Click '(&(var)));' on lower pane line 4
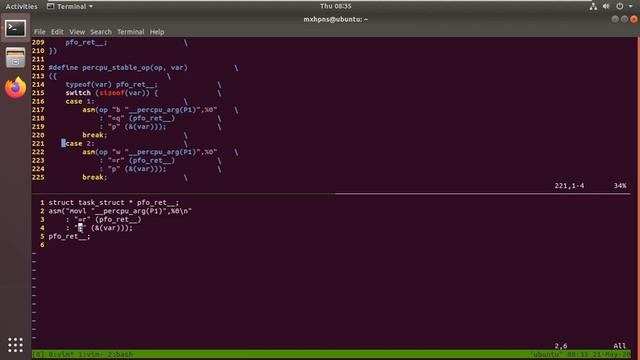This screenshot has width=640, height=360. (111, 228)
